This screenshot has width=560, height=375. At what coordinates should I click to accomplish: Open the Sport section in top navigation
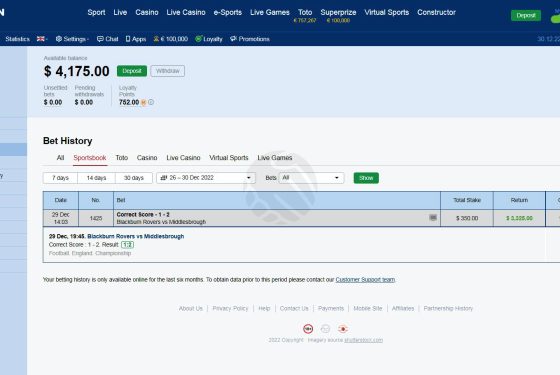pos(96,12)
